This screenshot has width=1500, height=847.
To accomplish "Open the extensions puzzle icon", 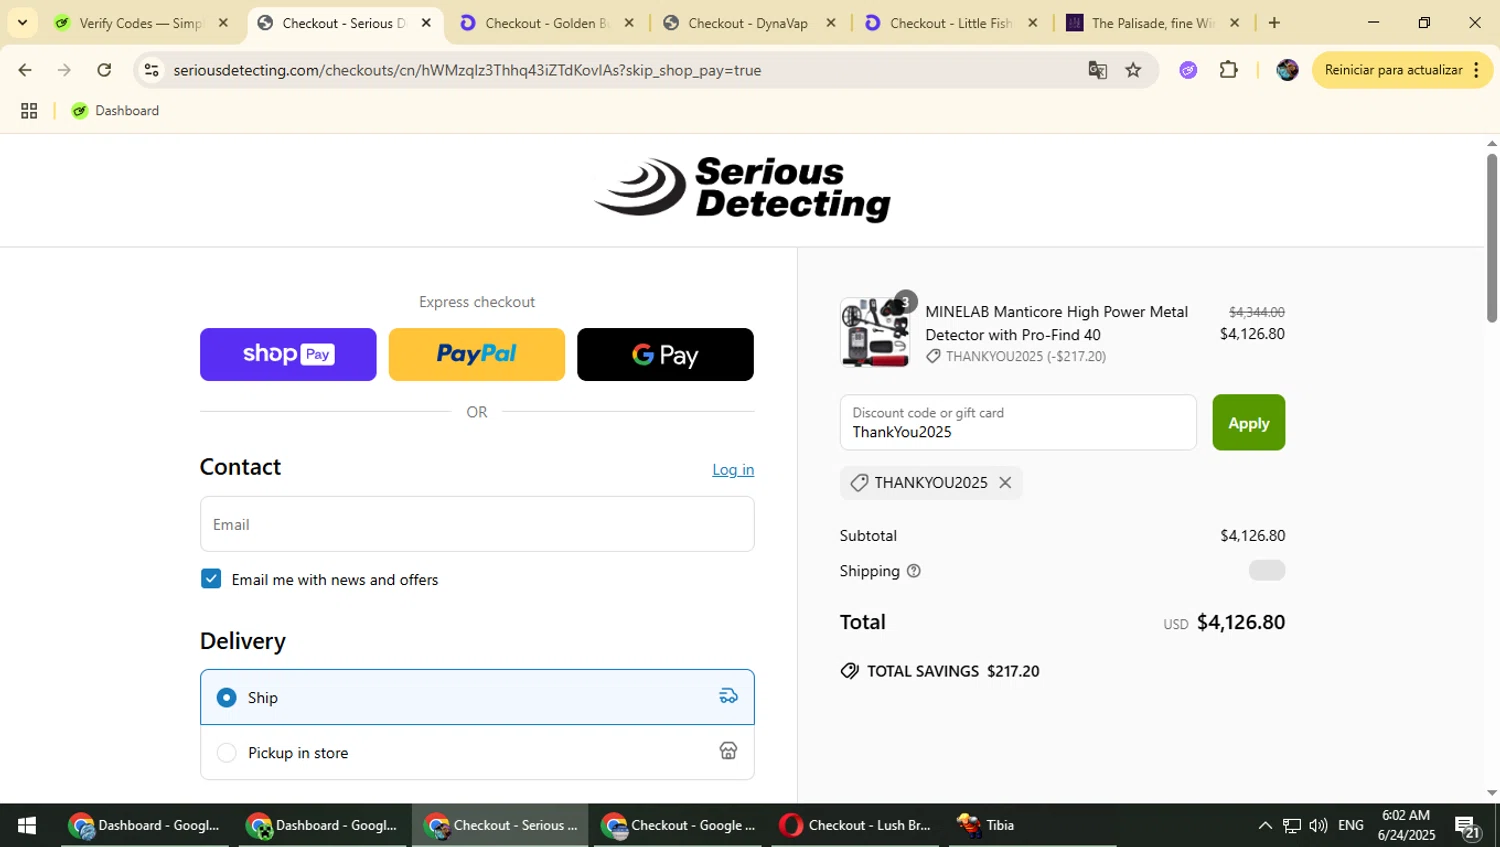I will 1229,70.
